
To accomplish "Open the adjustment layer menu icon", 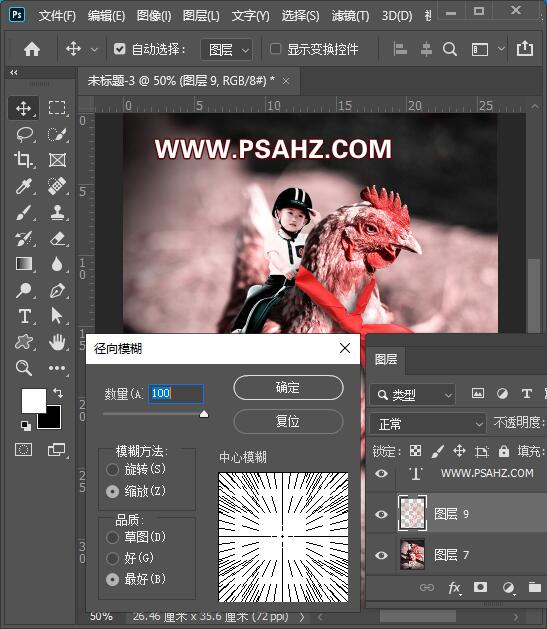I will [508, 588].
